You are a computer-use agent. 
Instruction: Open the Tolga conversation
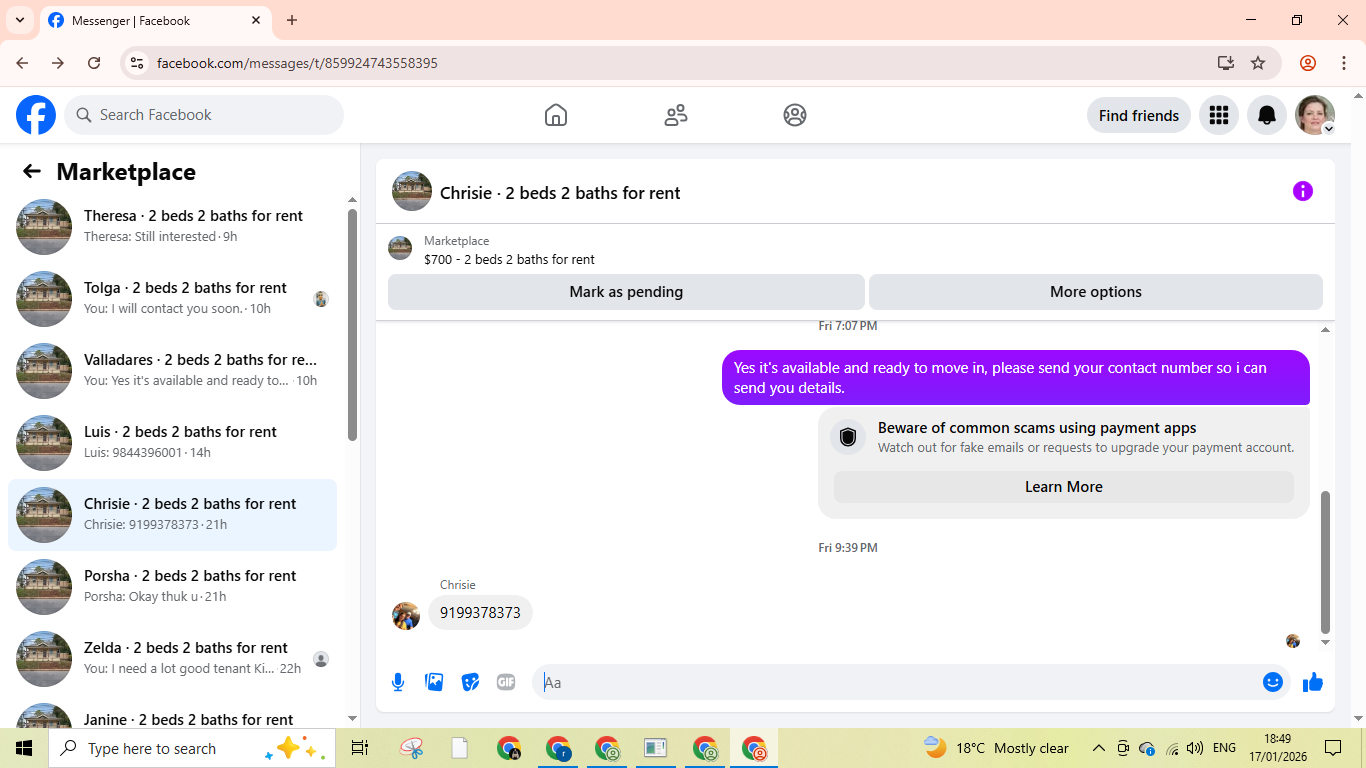[x=173, y=299]
